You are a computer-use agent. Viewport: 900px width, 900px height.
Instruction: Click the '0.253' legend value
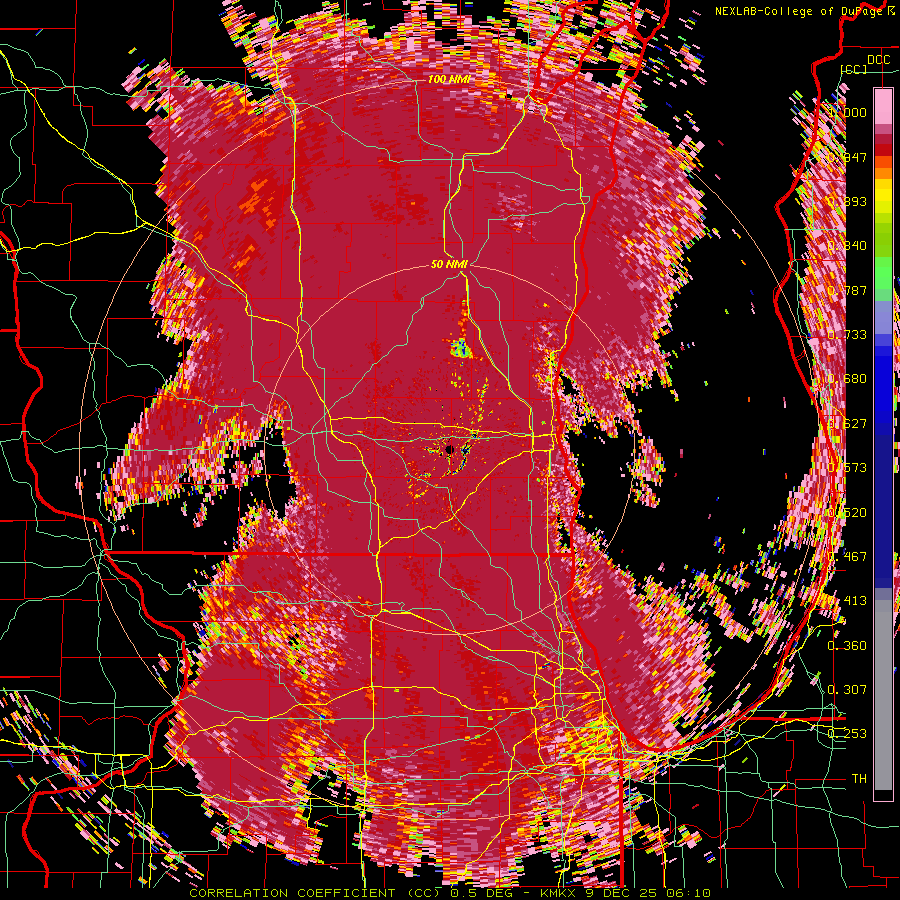(x=847, y=734)
